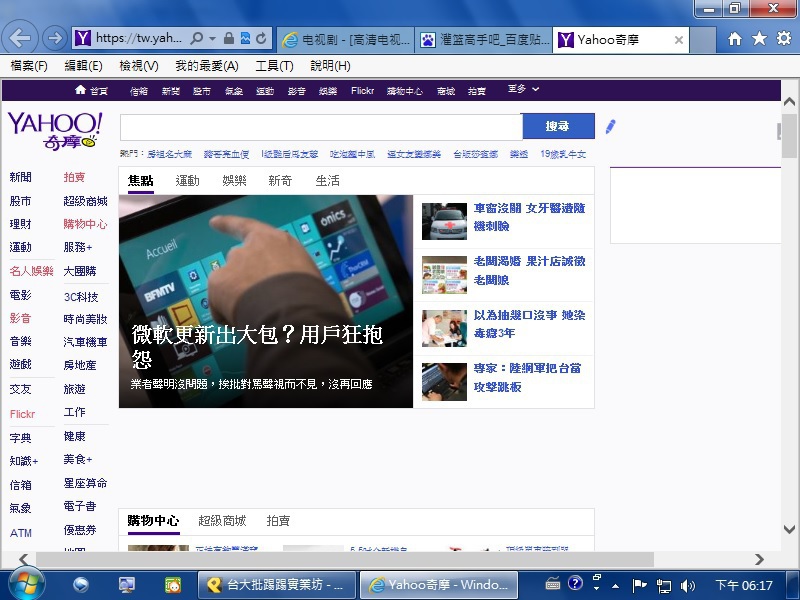Open the browser Home icon
This screenshot has height=600, width=800.
[735, 39]
